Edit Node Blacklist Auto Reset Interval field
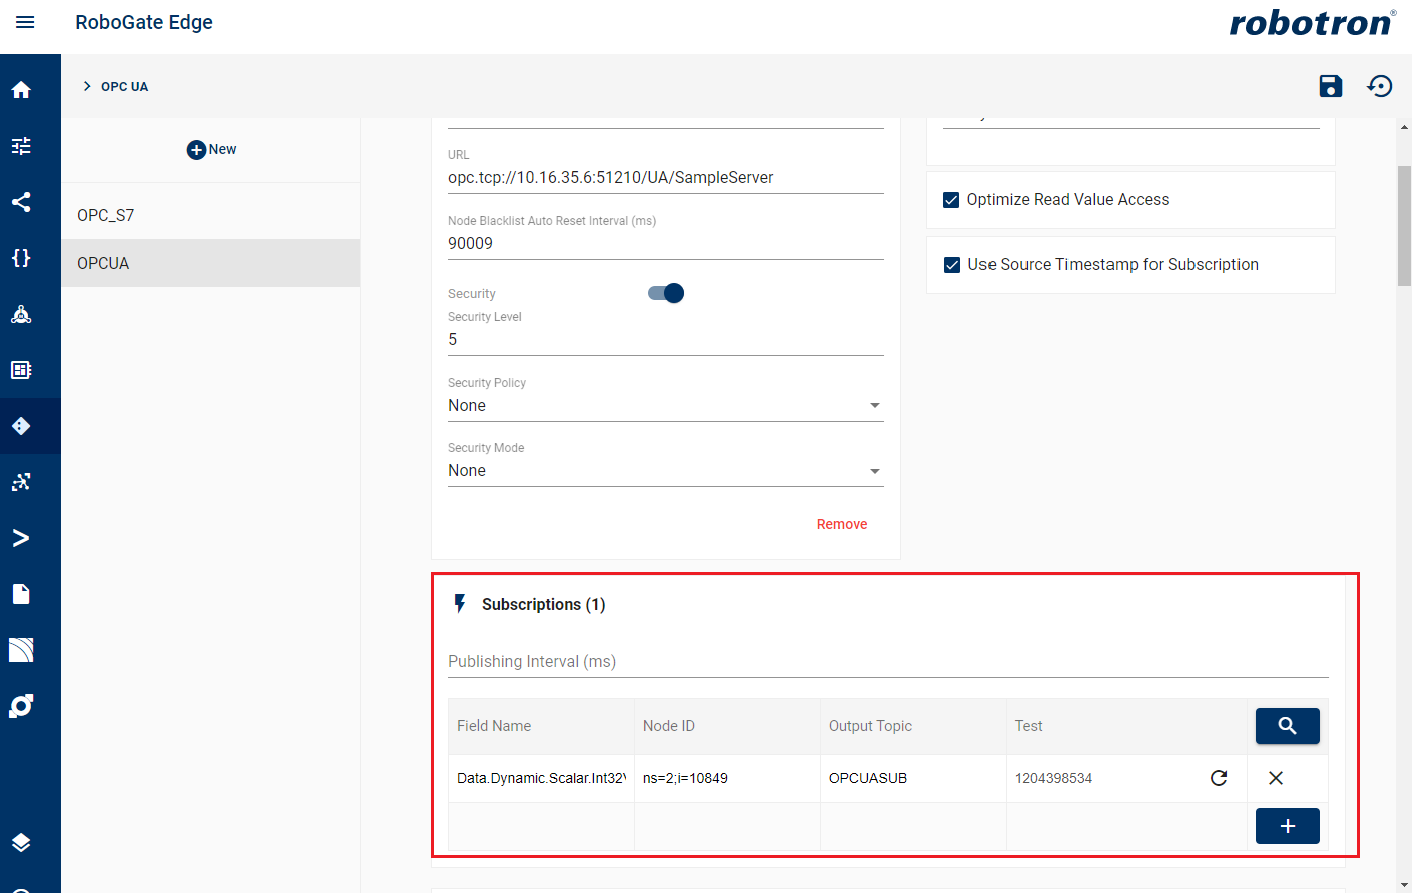 [666, 243]
